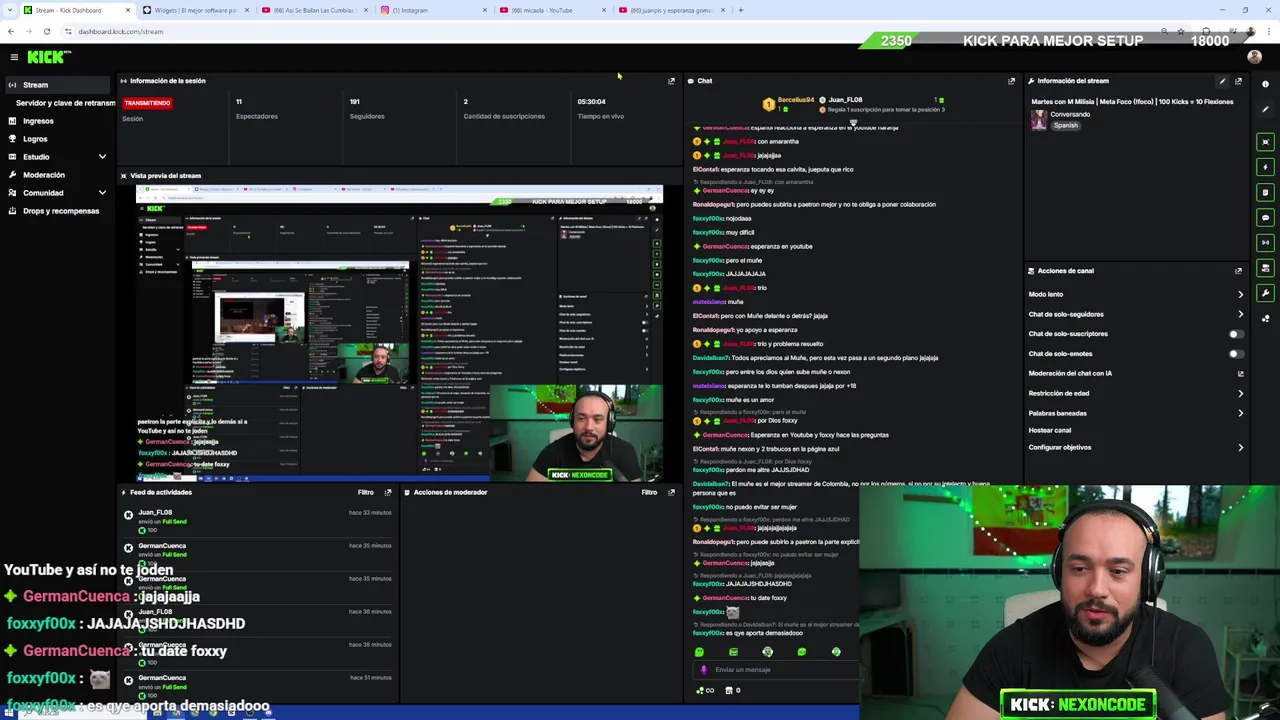
Task: Click the info icon in right toolbar
Action: point(1266,85)
